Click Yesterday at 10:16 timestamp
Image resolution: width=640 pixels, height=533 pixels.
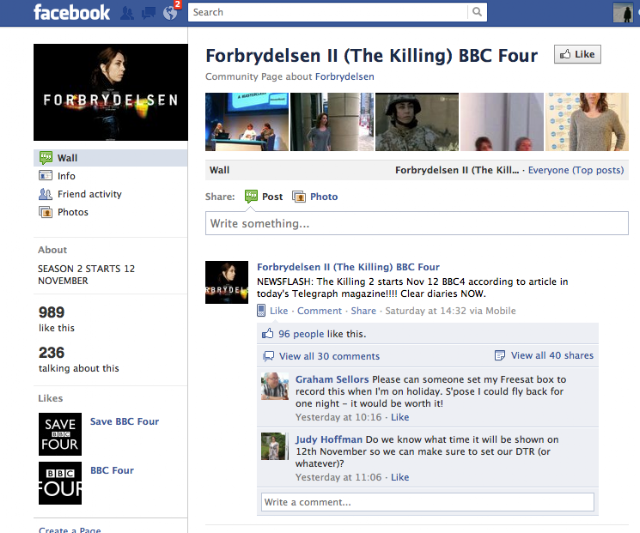coord(338,417)
